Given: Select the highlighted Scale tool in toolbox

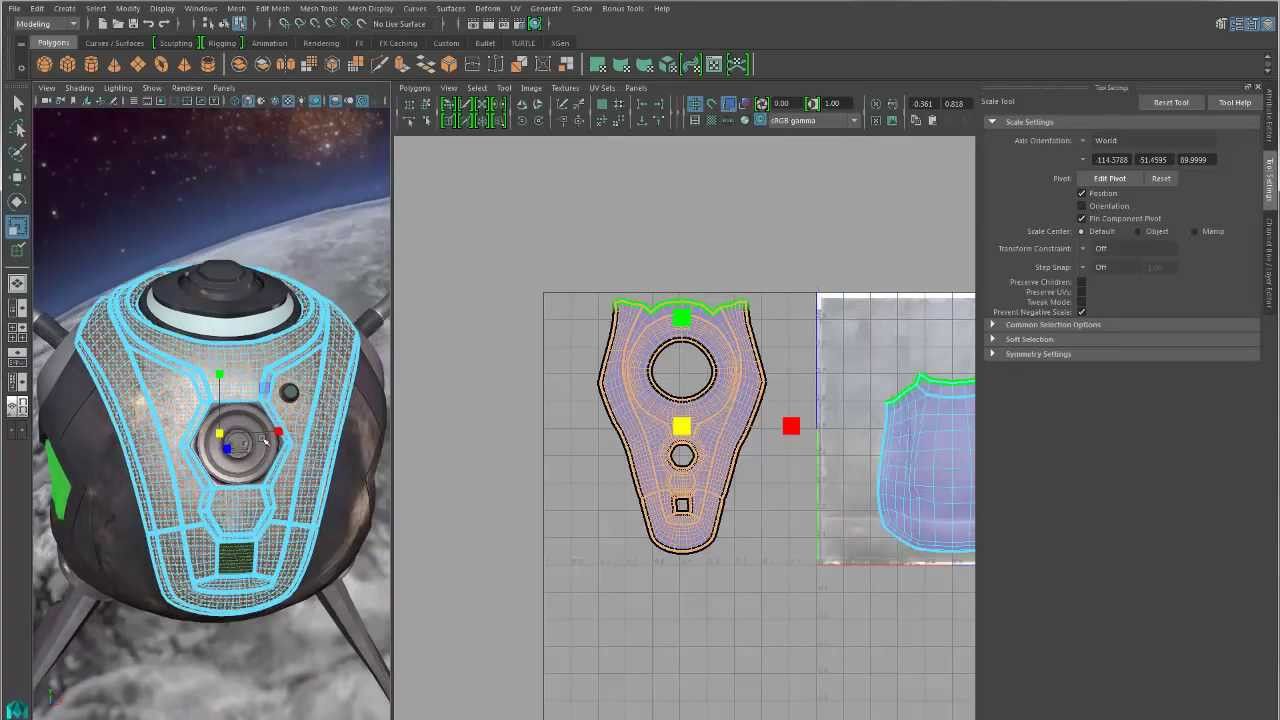Looking at the screenshot, I should click(17, 227).
